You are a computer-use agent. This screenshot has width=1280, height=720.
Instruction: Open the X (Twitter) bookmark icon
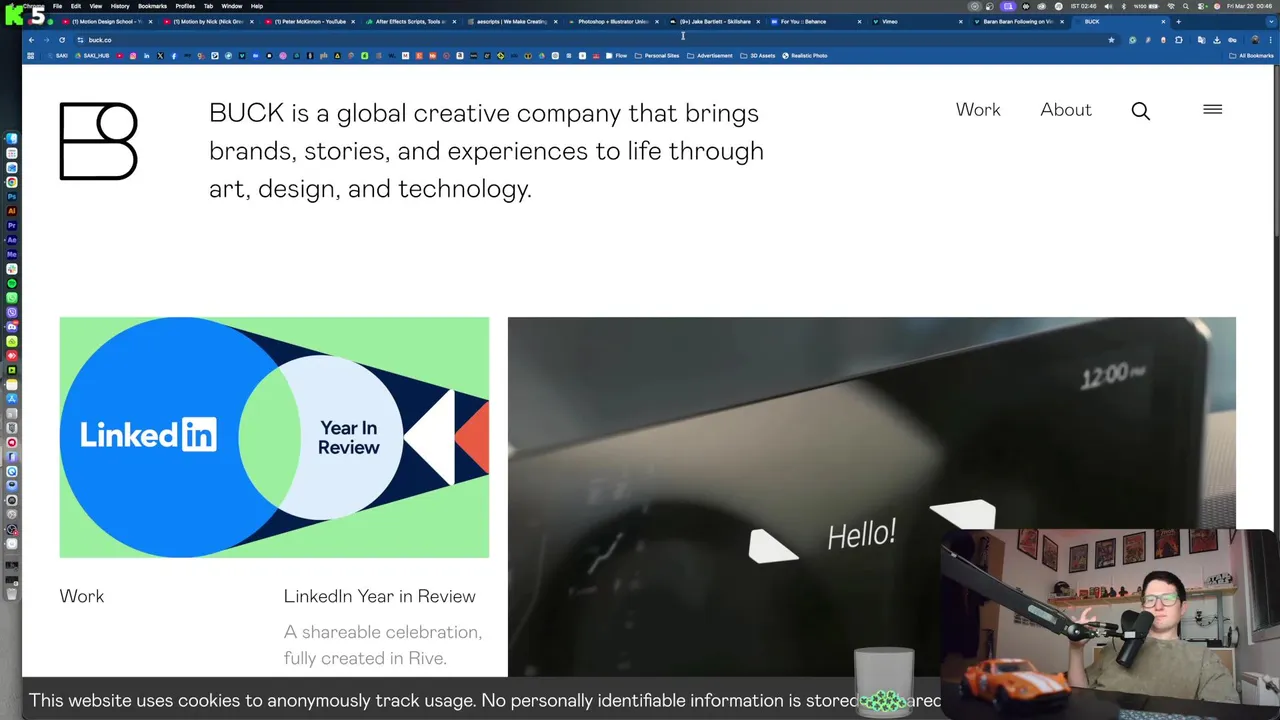point(160,56)
